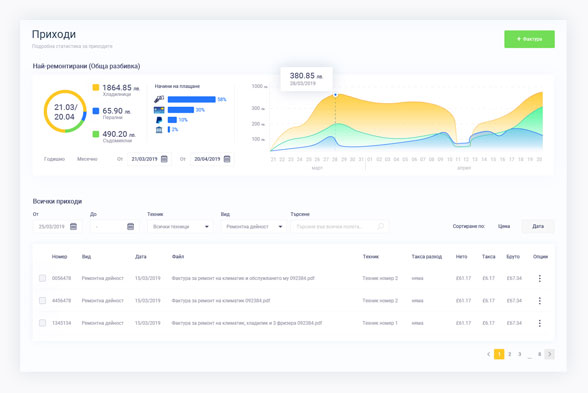
Task: Click the donut chart 21.03/20.04
Action: pyautogui.click(x=65, y=111)
